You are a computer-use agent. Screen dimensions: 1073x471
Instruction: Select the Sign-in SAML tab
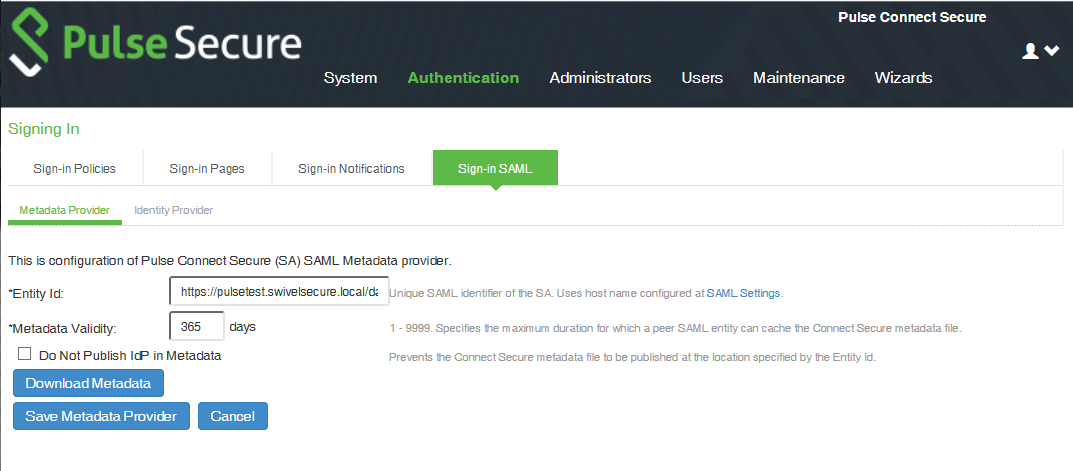(495, 168)
